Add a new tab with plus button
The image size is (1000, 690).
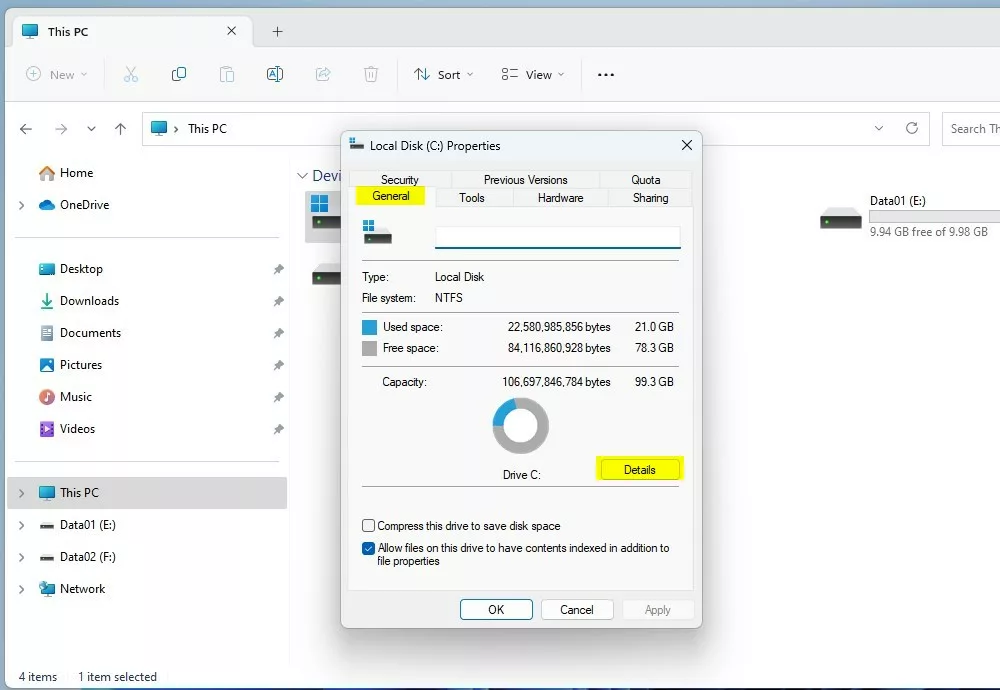(277, 31)
